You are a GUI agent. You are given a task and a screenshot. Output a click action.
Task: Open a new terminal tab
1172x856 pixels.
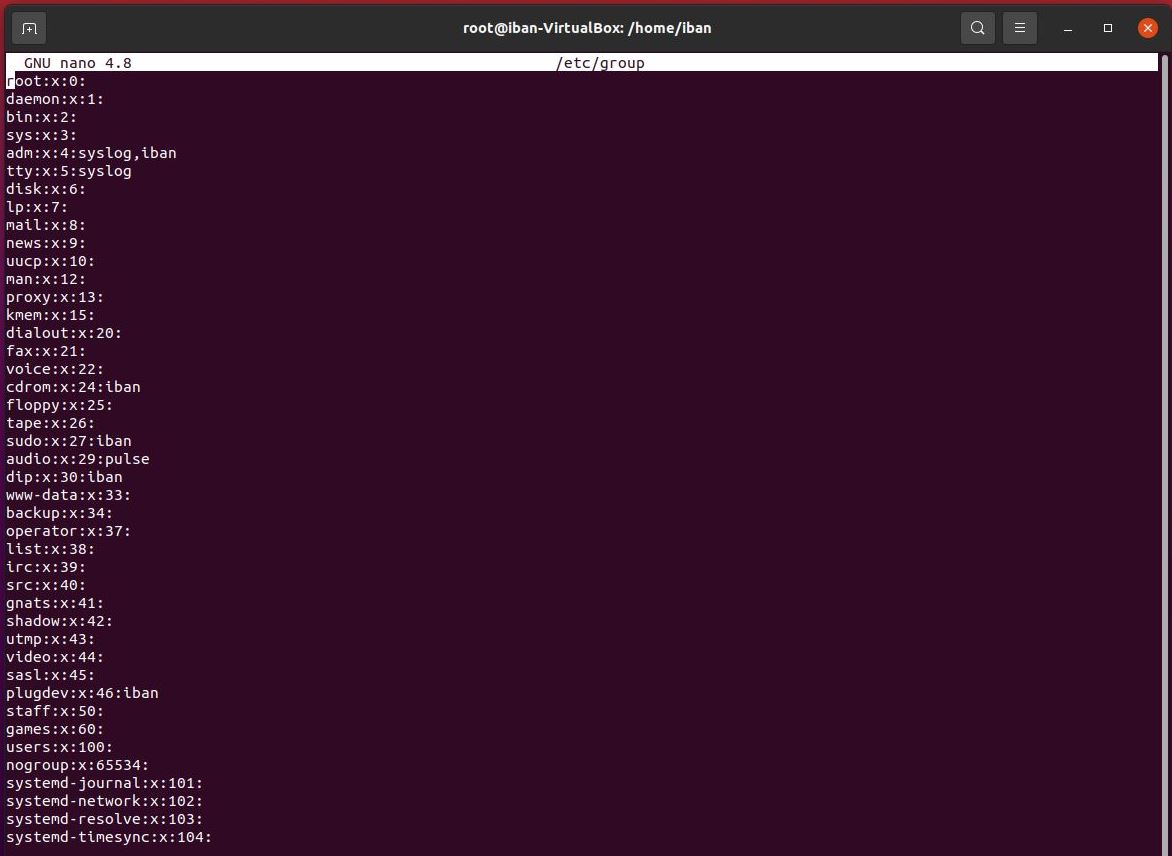(x=28, y=28)
